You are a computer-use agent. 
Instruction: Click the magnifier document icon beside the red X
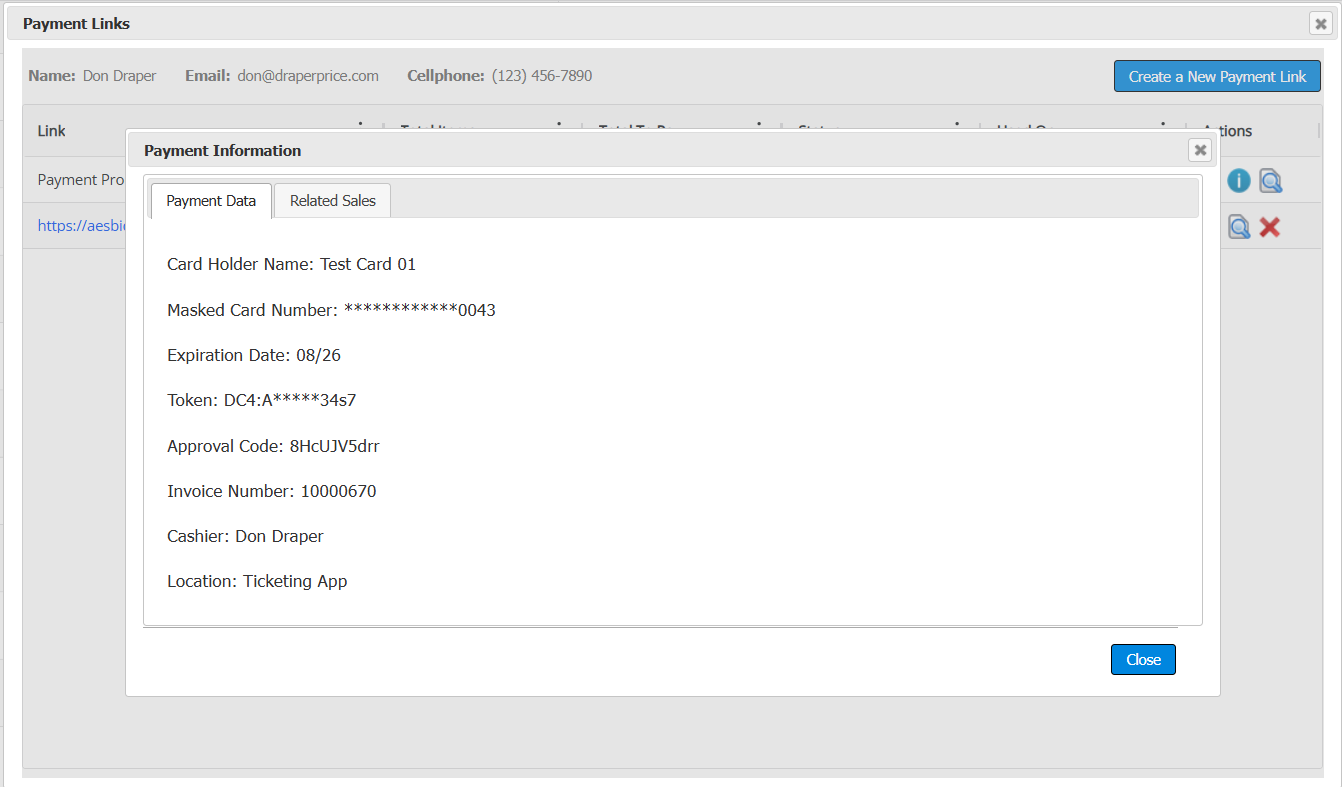1239,227
